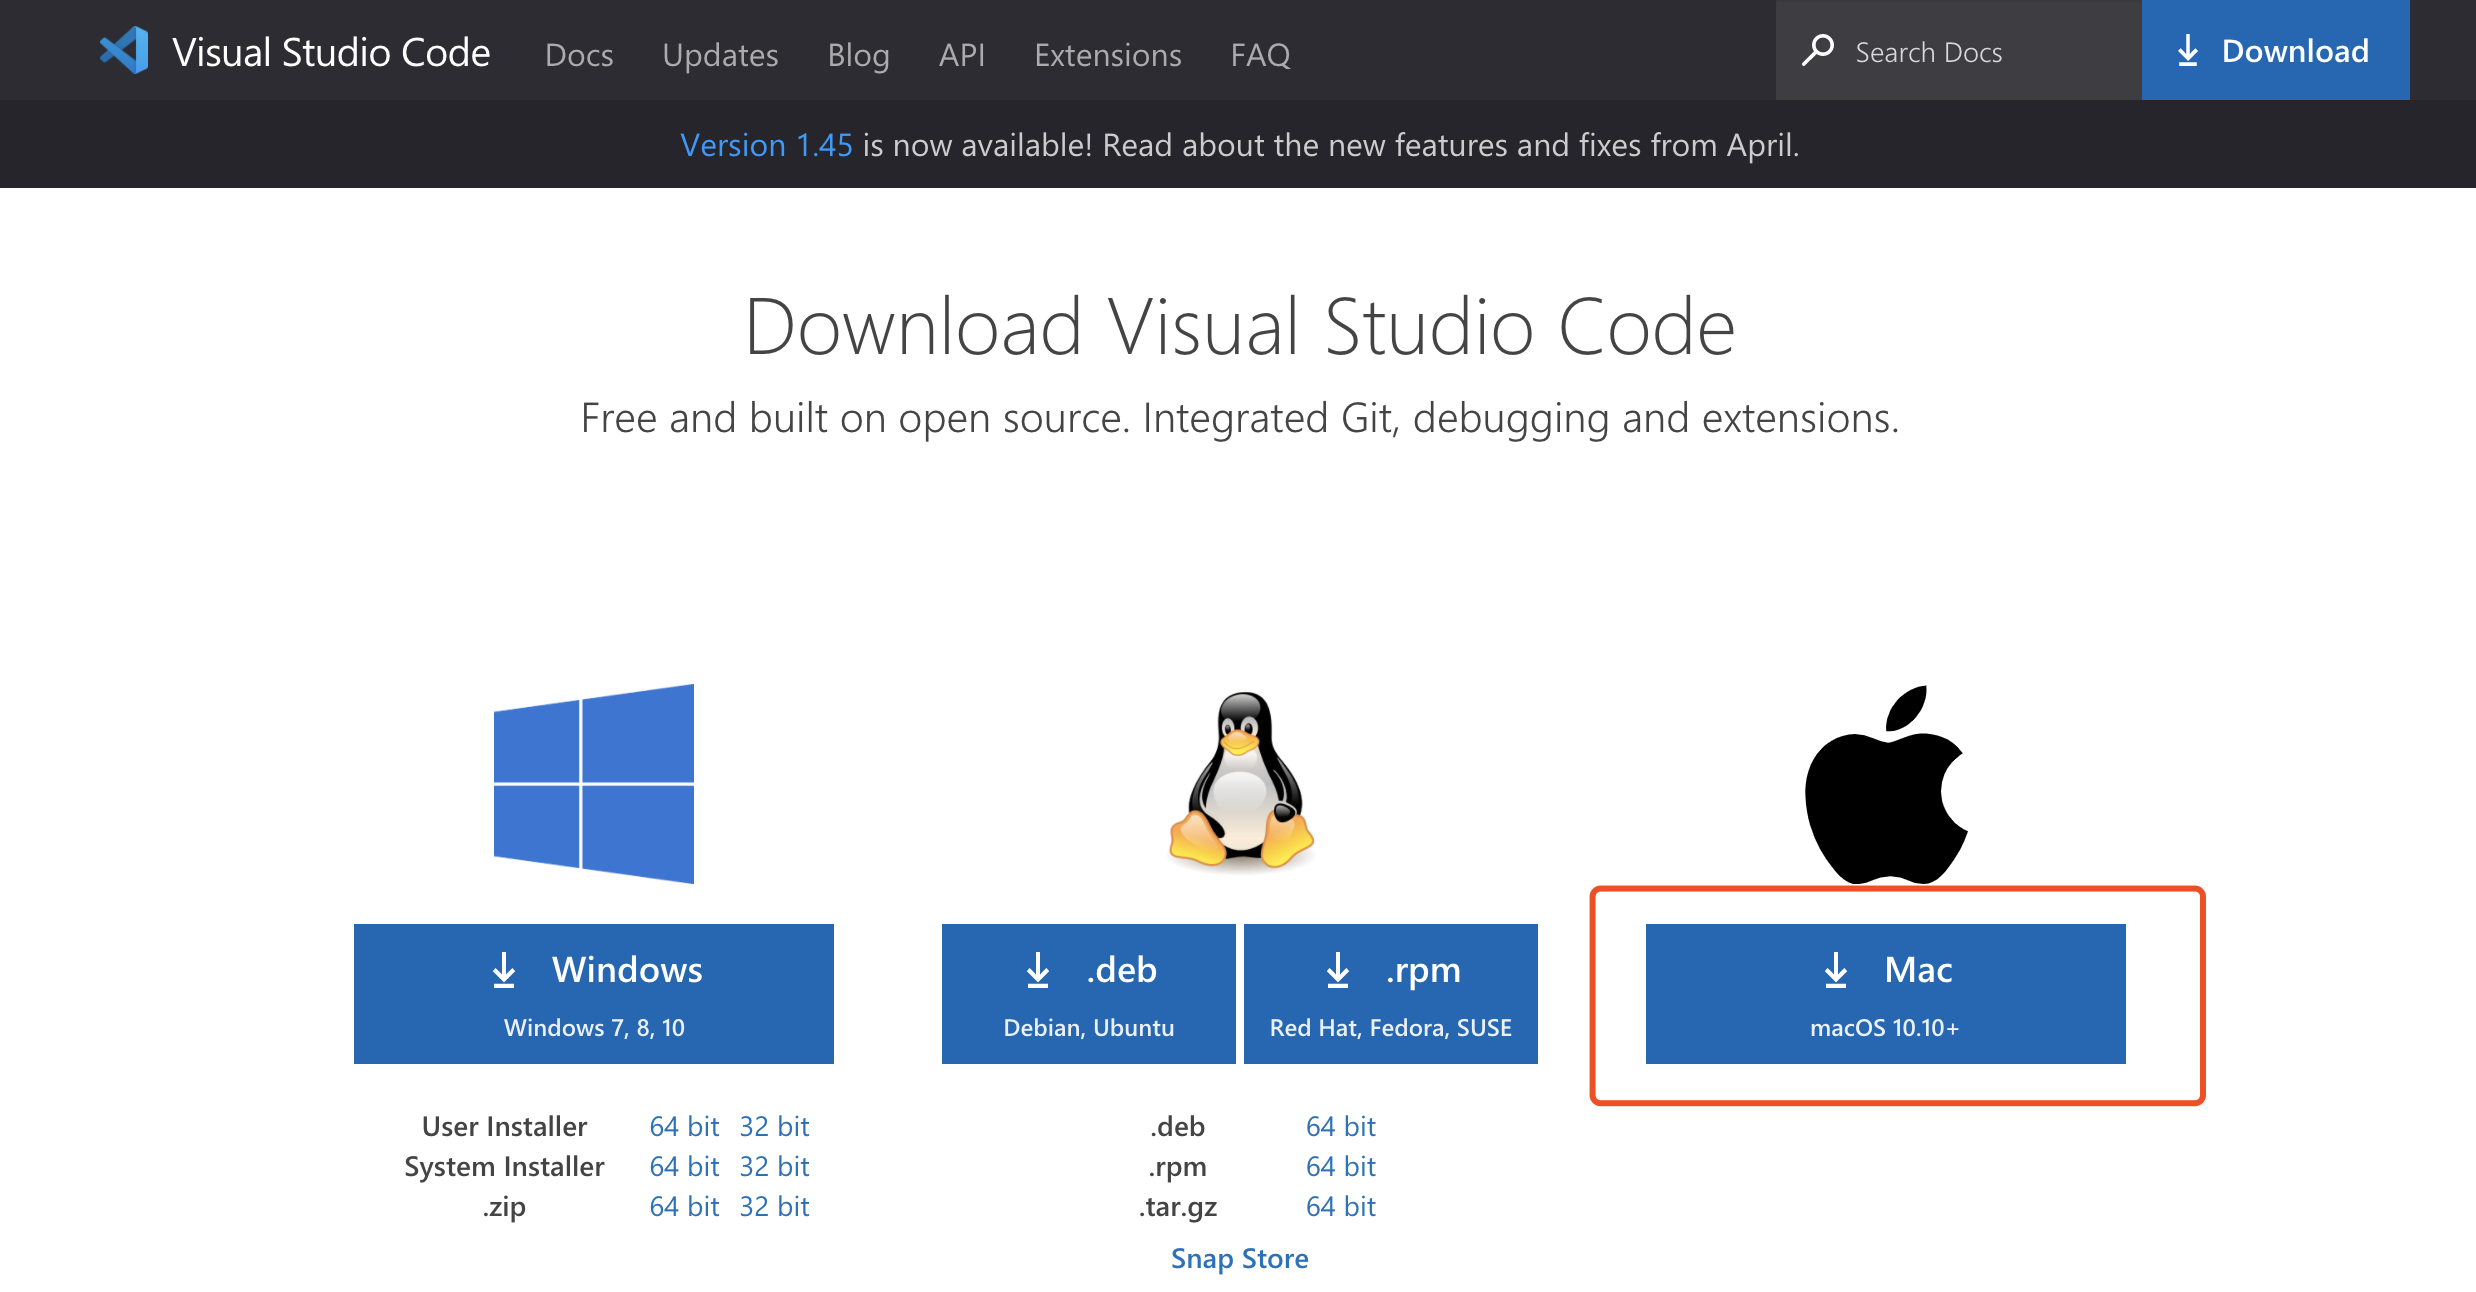Open the Docs menu item
Screen dimensions: 2476x1292
tap(578, 55)
